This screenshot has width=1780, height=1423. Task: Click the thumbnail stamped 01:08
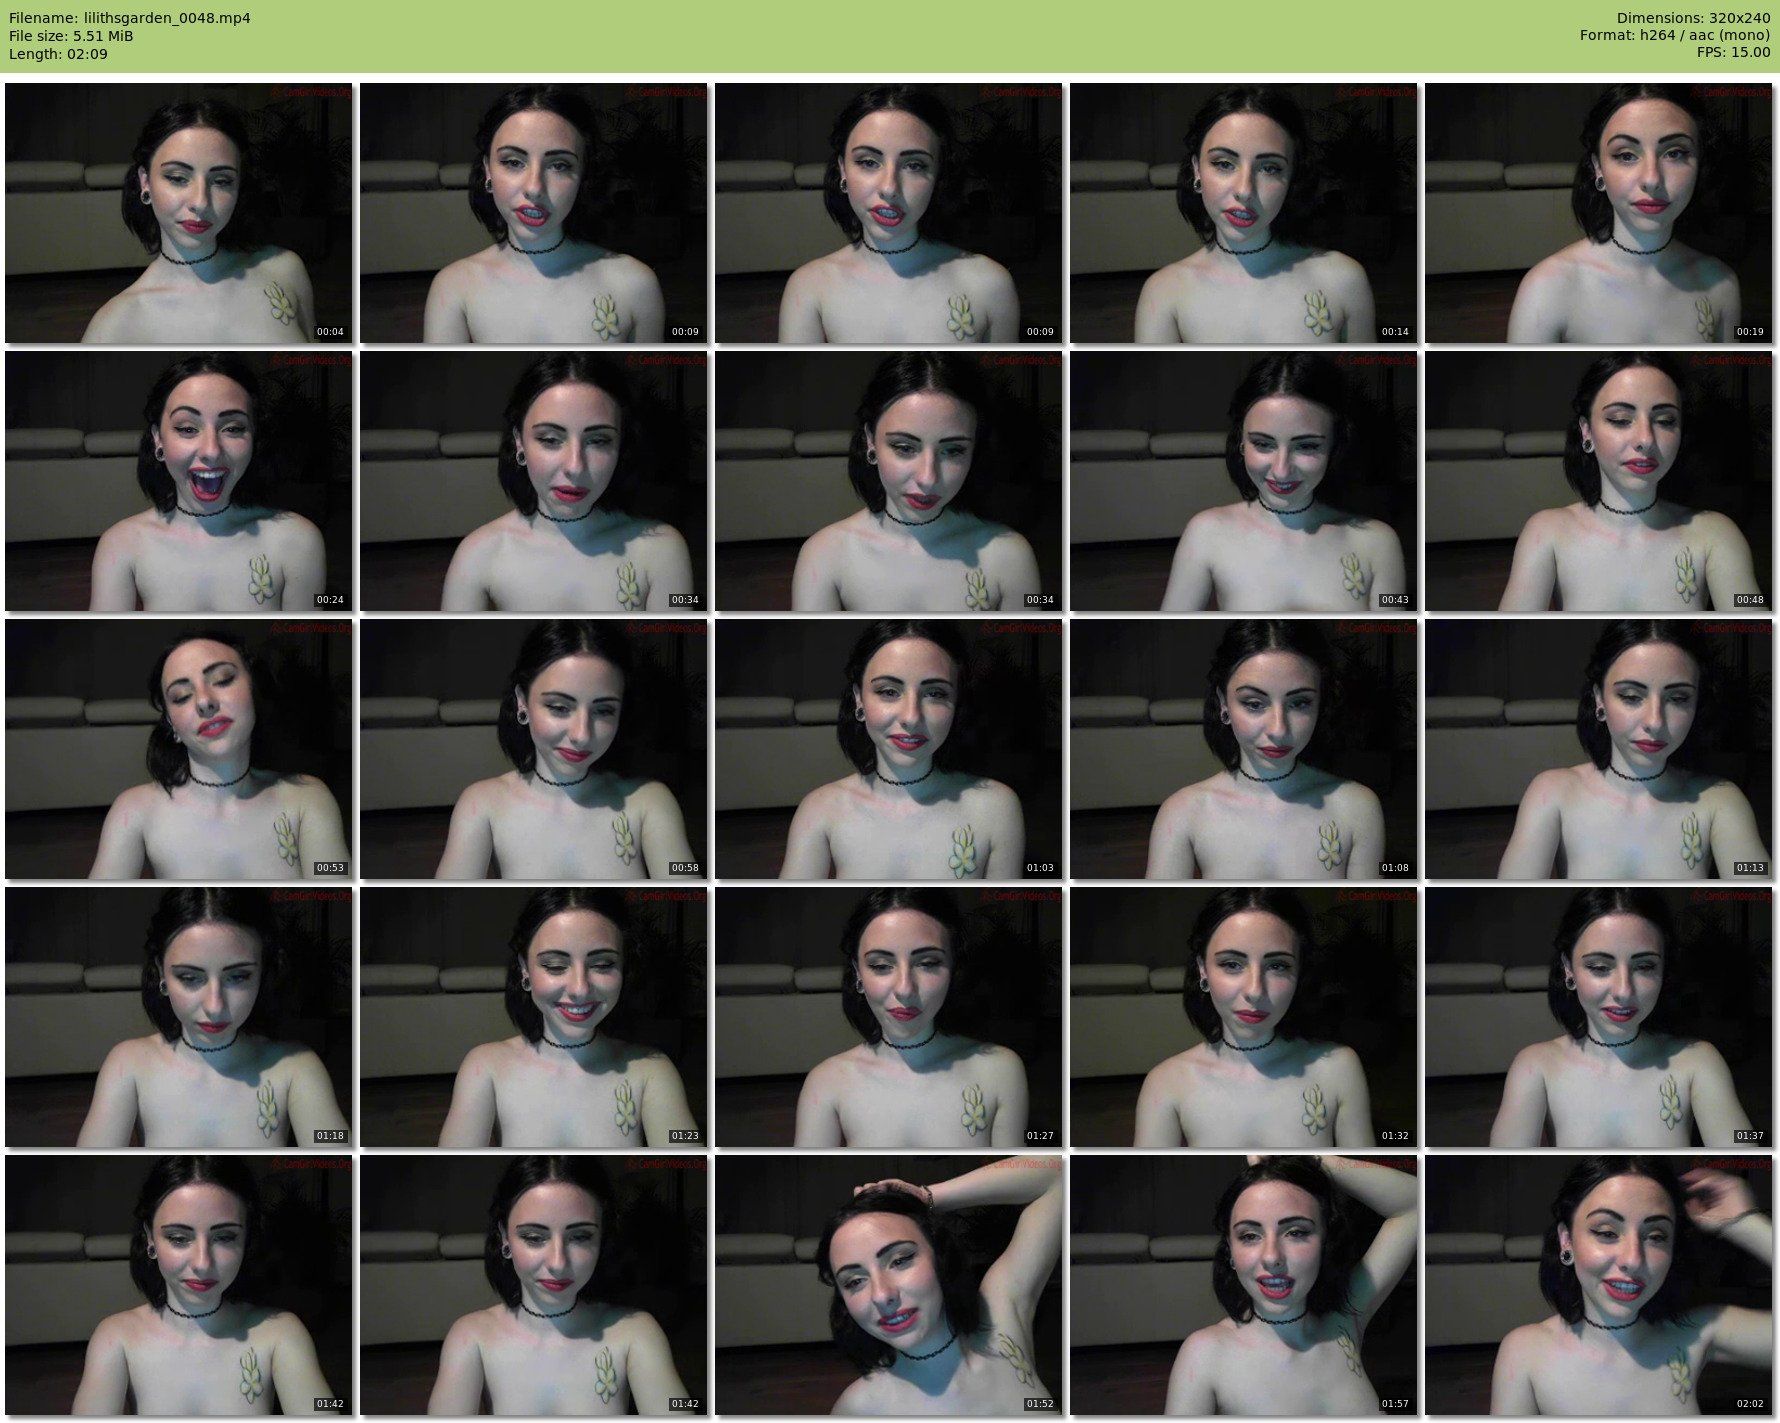pos(1244,749)
